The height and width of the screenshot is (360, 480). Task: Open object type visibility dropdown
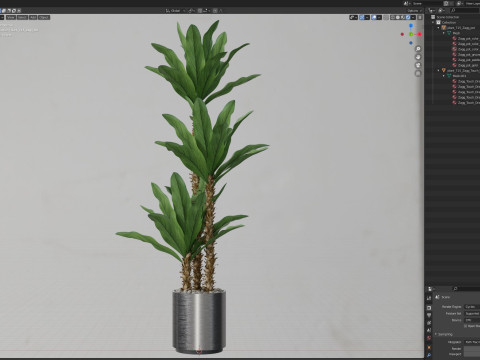point(353,17)
